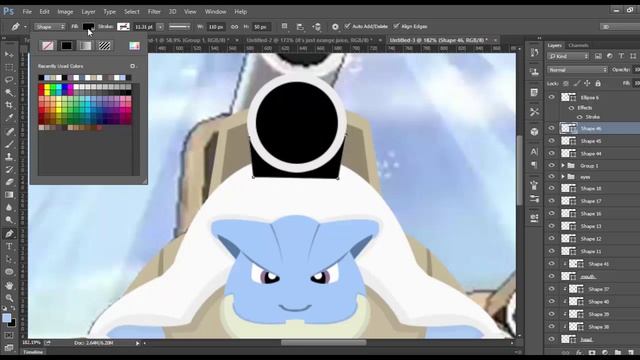The width and height of the screenshot is (640, 360).
Task: Set fill type to Gradient
Action: click(x=85, y=45)
